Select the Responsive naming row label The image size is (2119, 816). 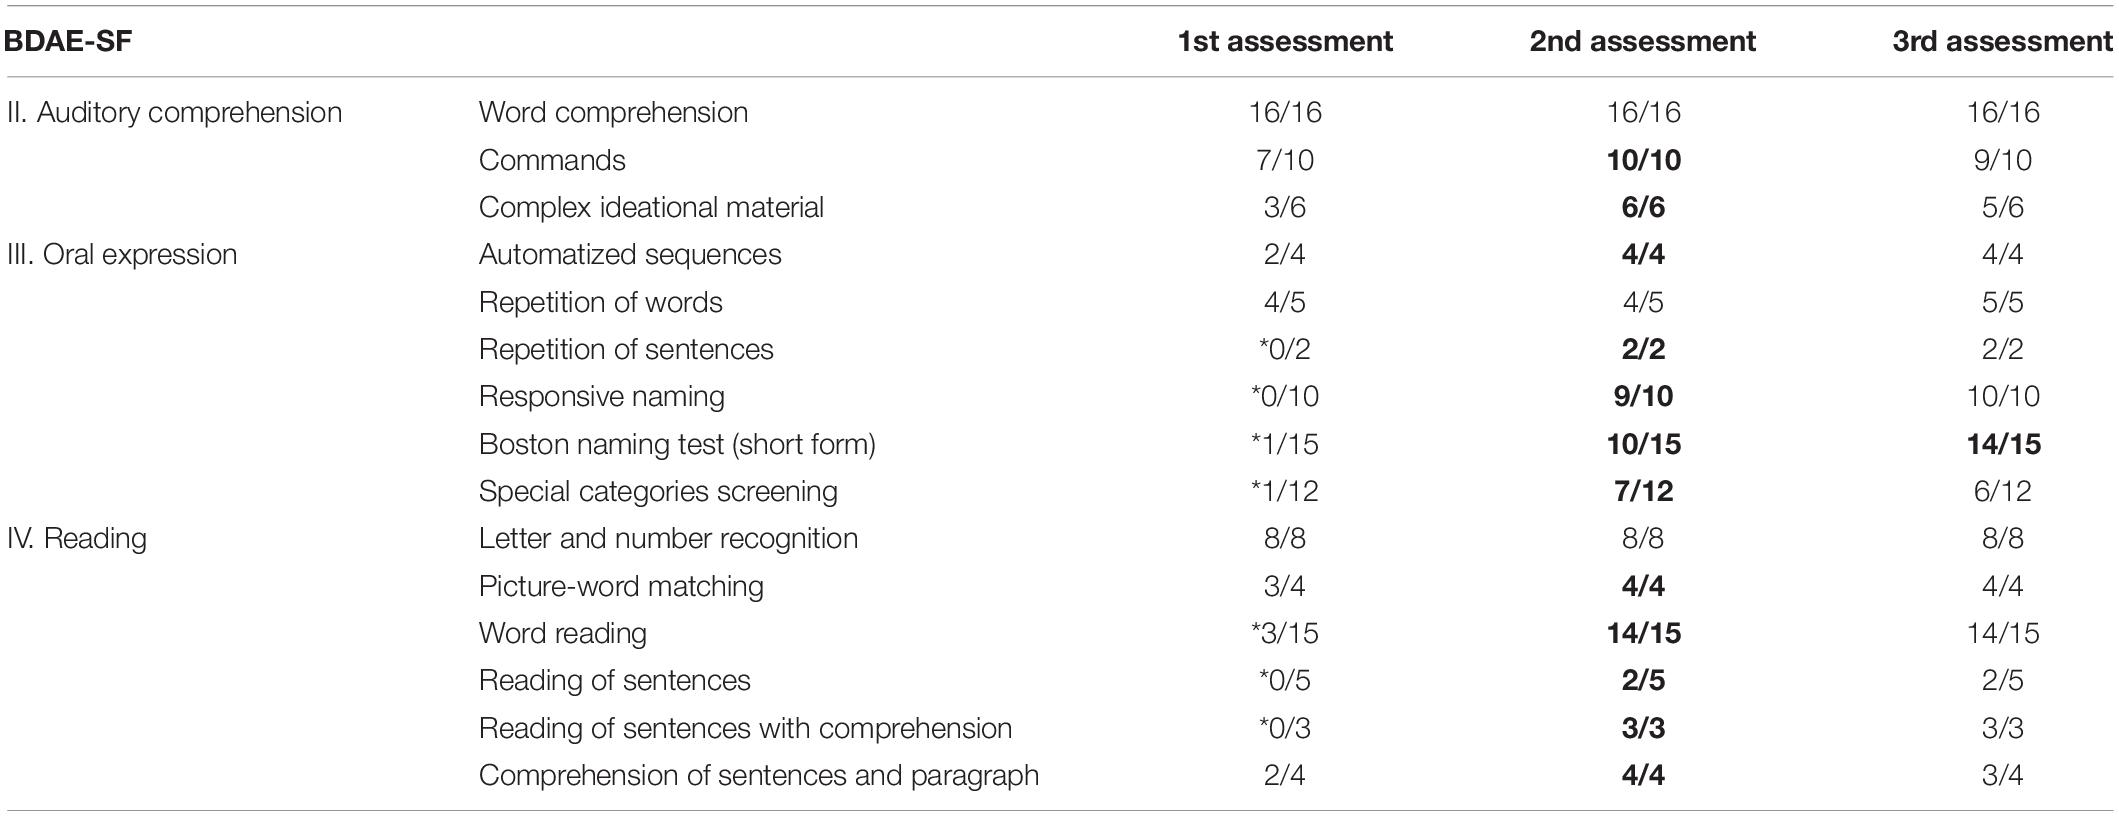click(x=601, y=396)
